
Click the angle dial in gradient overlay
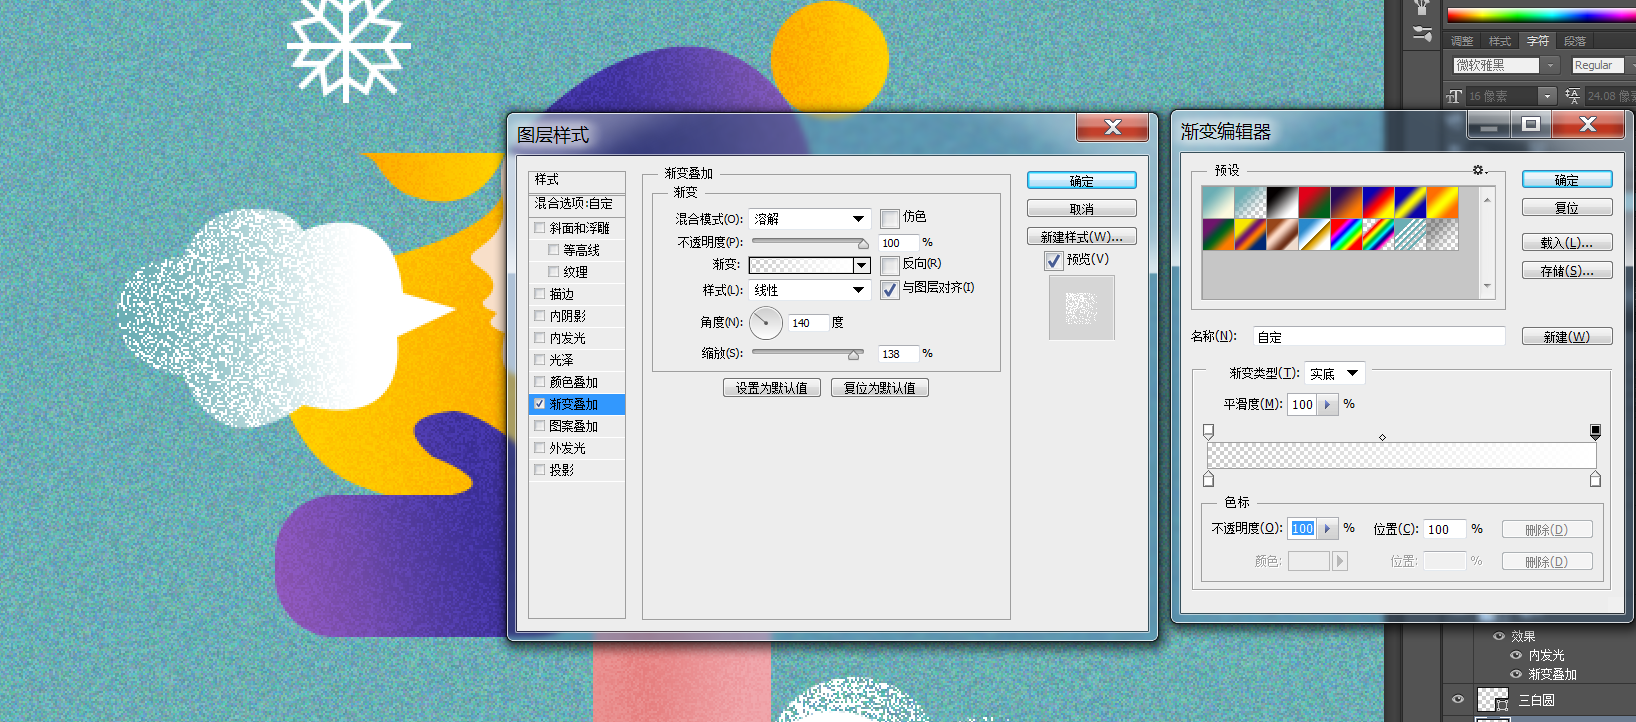click(766, 323)
